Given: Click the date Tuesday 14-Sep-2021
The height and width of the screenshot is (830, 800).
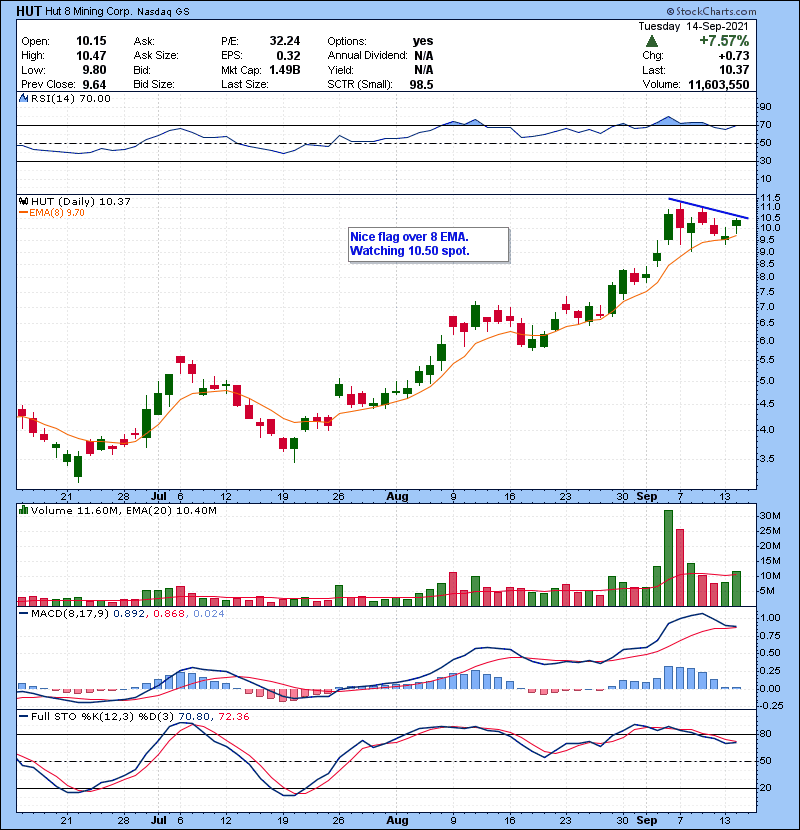Looking at the screenshot, I should tap(694, 26).
